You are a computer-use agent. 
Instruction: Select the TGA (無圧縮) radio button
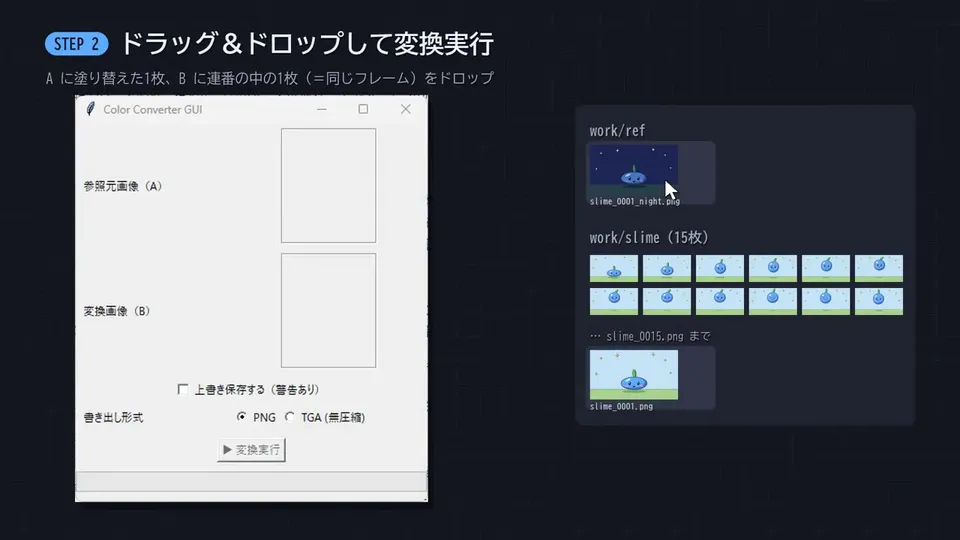point(290,416)
